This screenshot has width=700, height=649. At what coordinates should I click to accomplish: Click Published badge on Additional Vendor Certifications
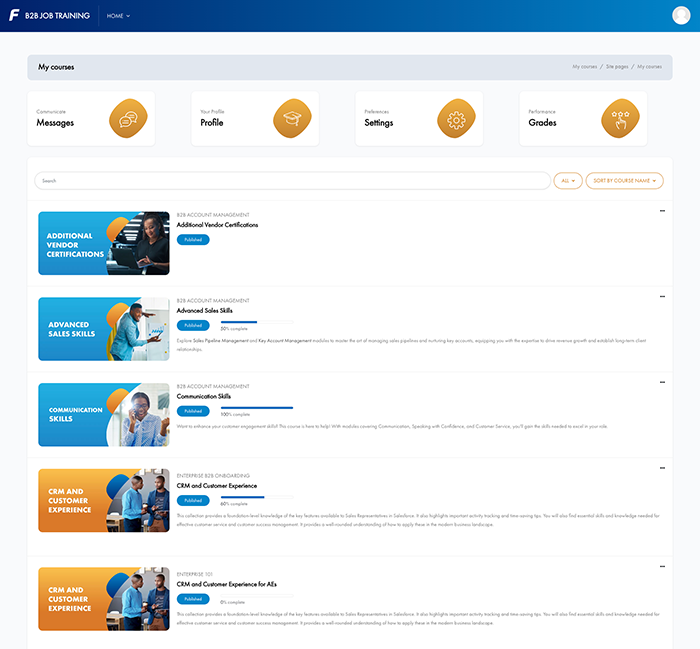point(193,240)
